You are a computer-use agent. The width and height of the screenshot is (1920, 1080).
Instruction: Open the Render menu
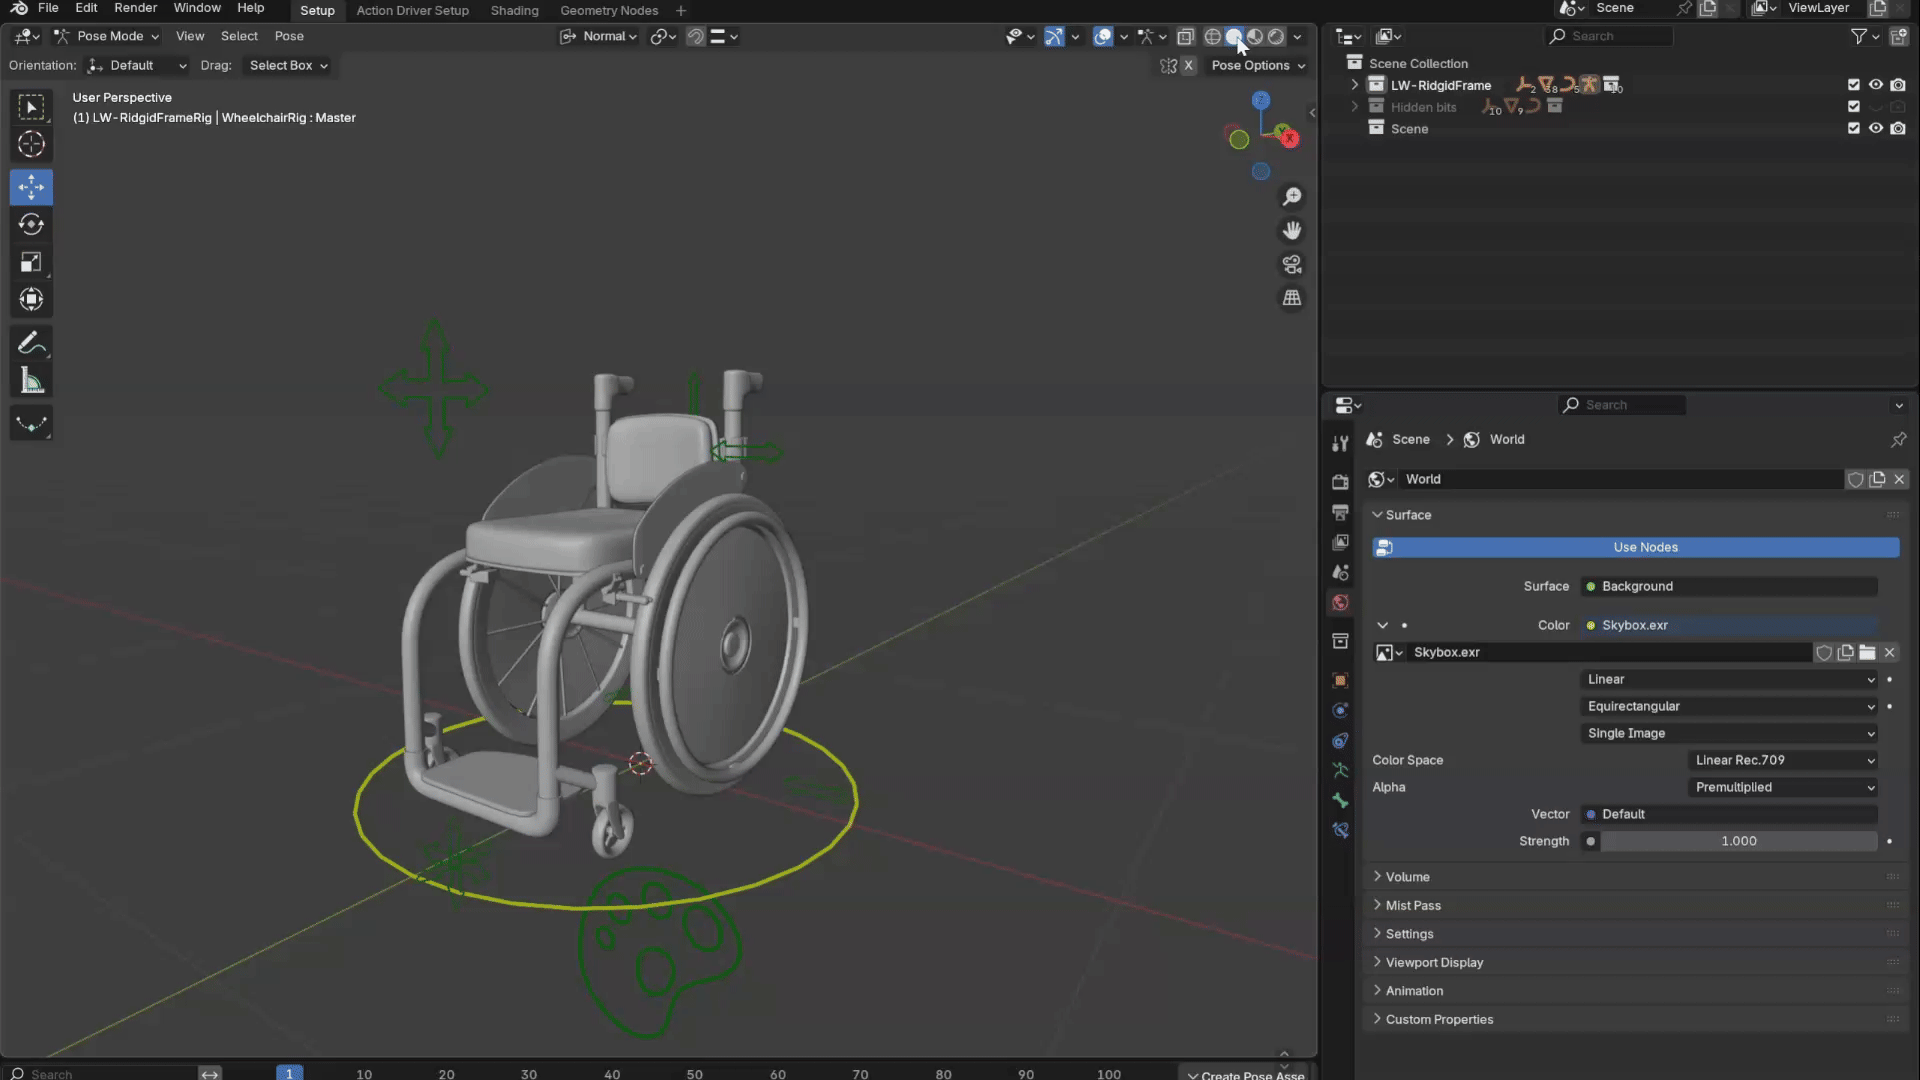coord(135,8)
